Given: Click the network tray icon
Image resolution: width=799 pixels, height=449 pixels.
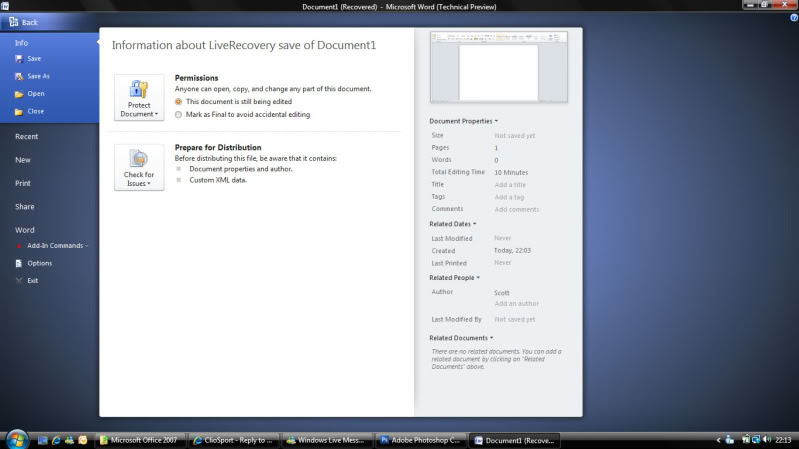Looking at the screenshot, I should [756, 439].
